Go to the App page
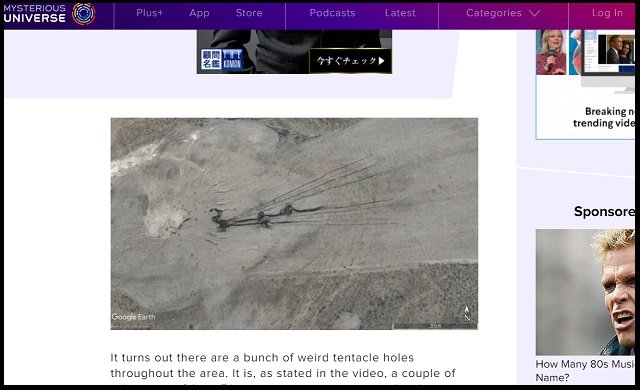The width and height of the screenshot is (640, 390). pos(199,13)
